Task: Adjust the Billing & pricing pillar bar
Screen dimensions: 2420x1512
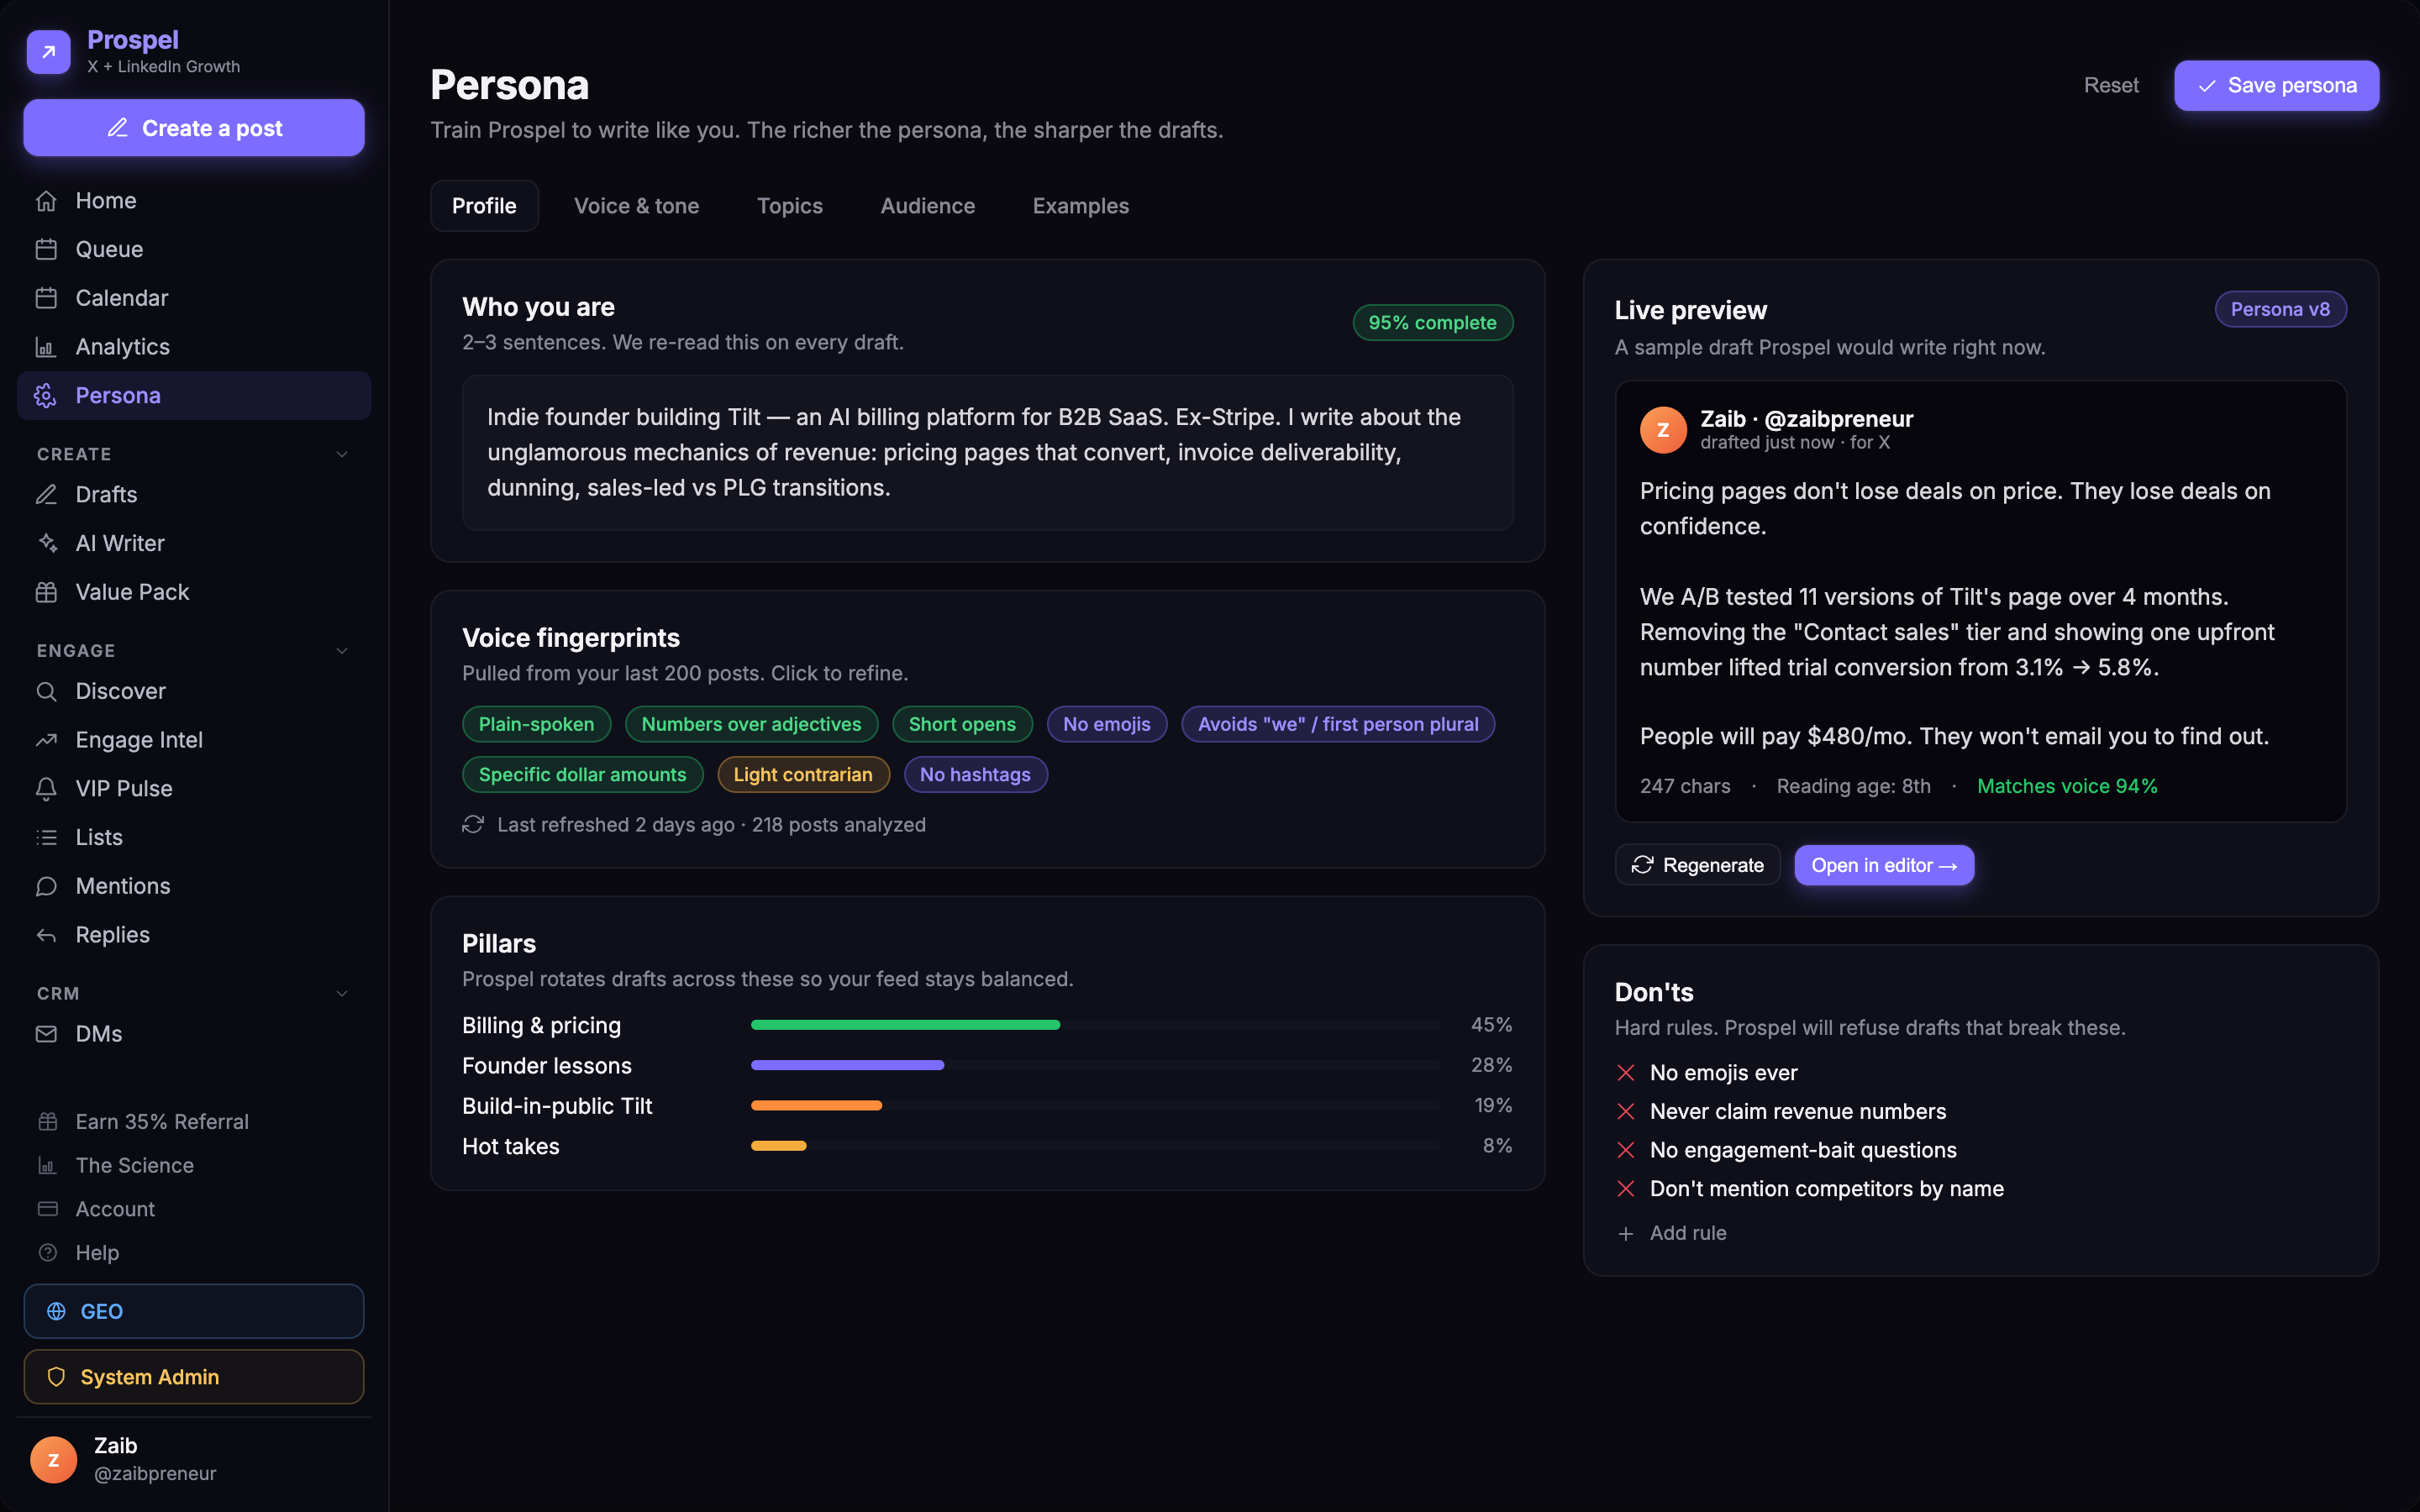Action: [x=1095, y=1025]
